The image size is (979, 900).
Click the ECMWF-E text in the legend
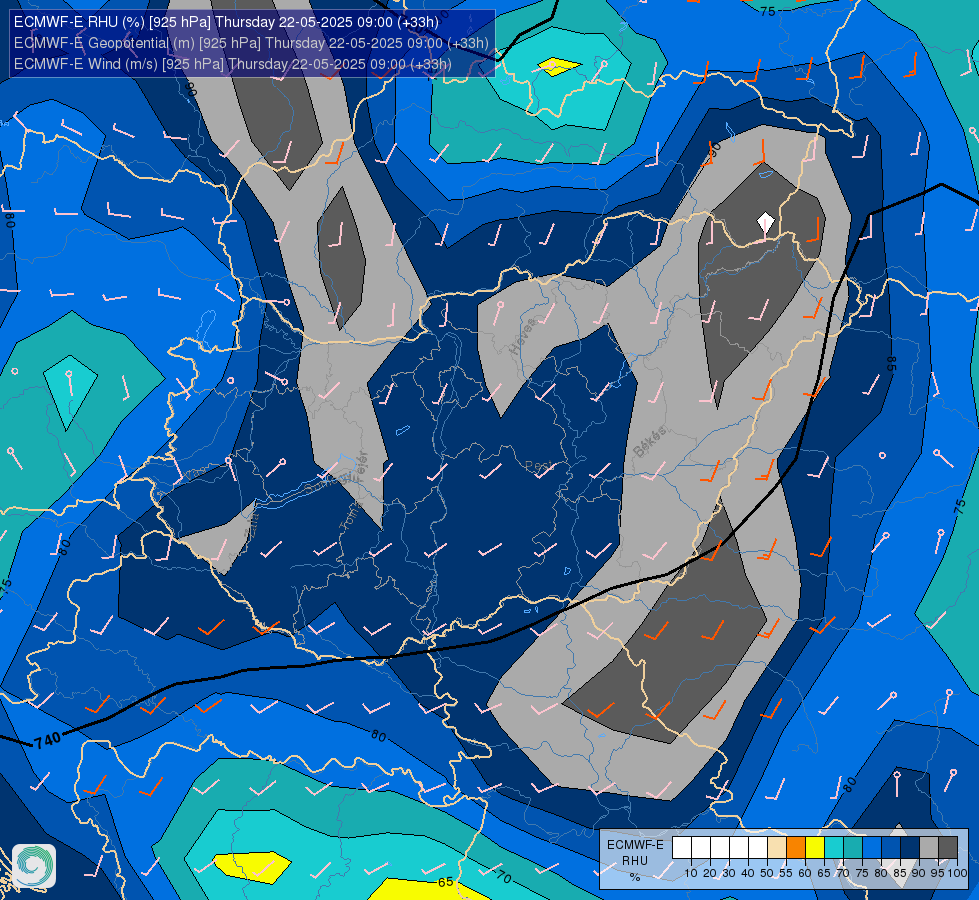(635, 845)
